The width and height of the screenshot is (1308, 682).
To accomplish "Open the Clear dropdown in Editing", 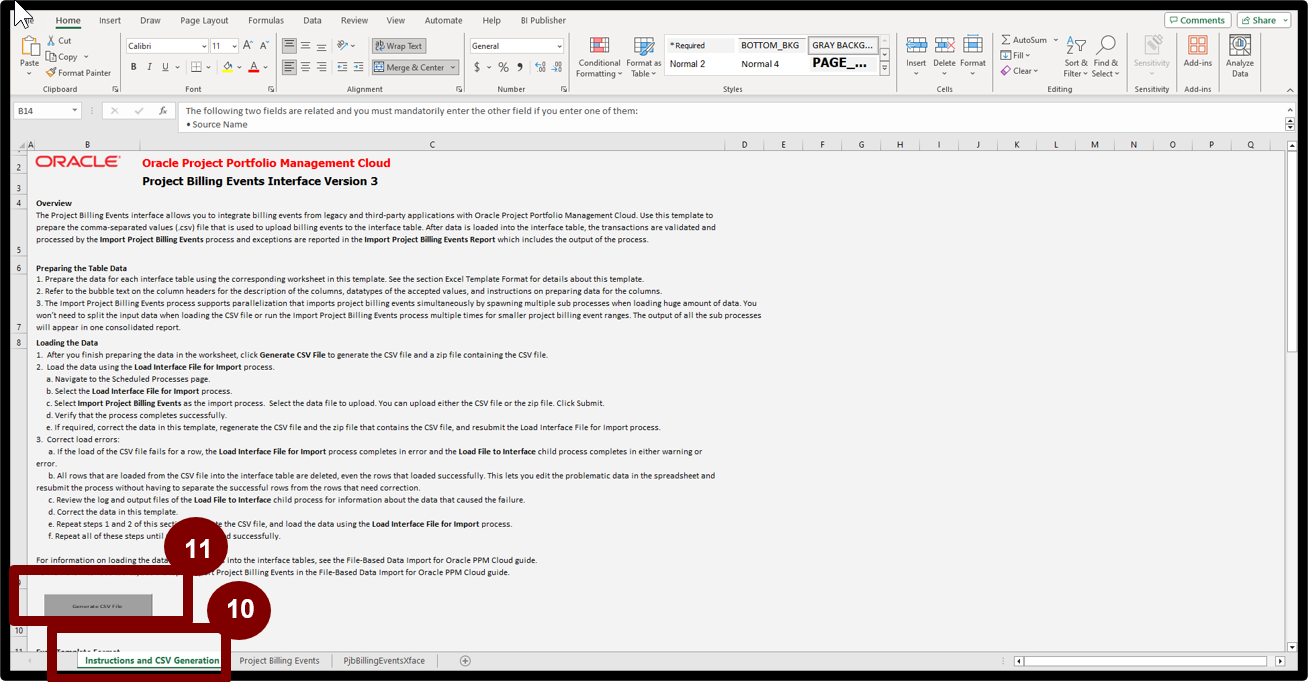I will point(1019,71).
